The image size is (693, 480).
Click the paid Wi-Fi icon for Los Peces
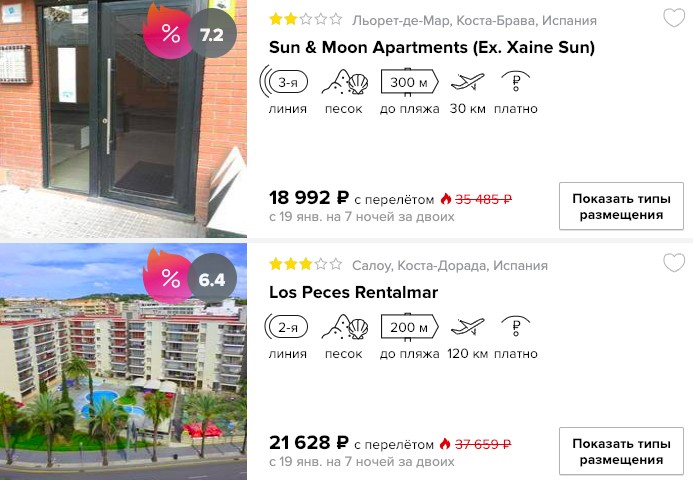tap(516, 325)
